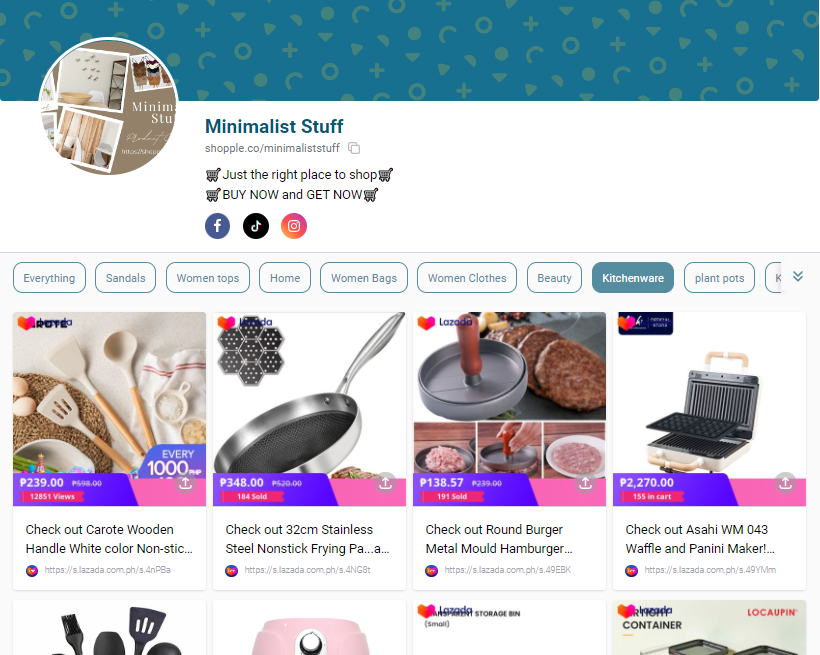Expand the category list with double chevron
This screenshot has width=820, height=655.
(798, 276)
